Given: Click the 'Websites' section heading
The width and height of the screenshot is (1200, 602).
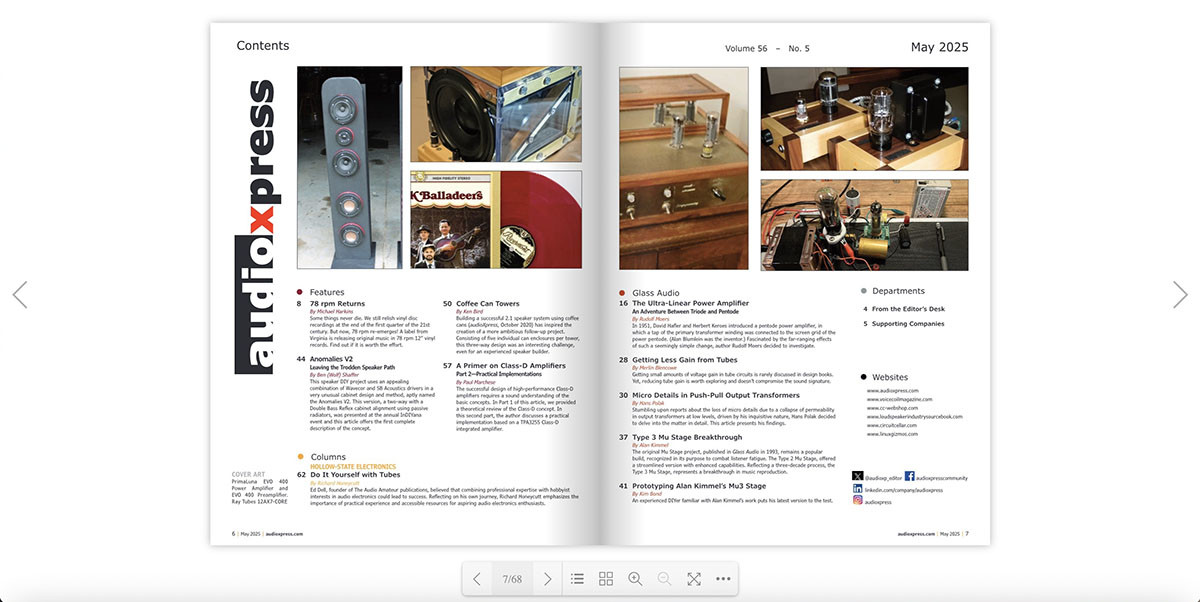Looking at the screenshot, I should [x=890, y=377].
